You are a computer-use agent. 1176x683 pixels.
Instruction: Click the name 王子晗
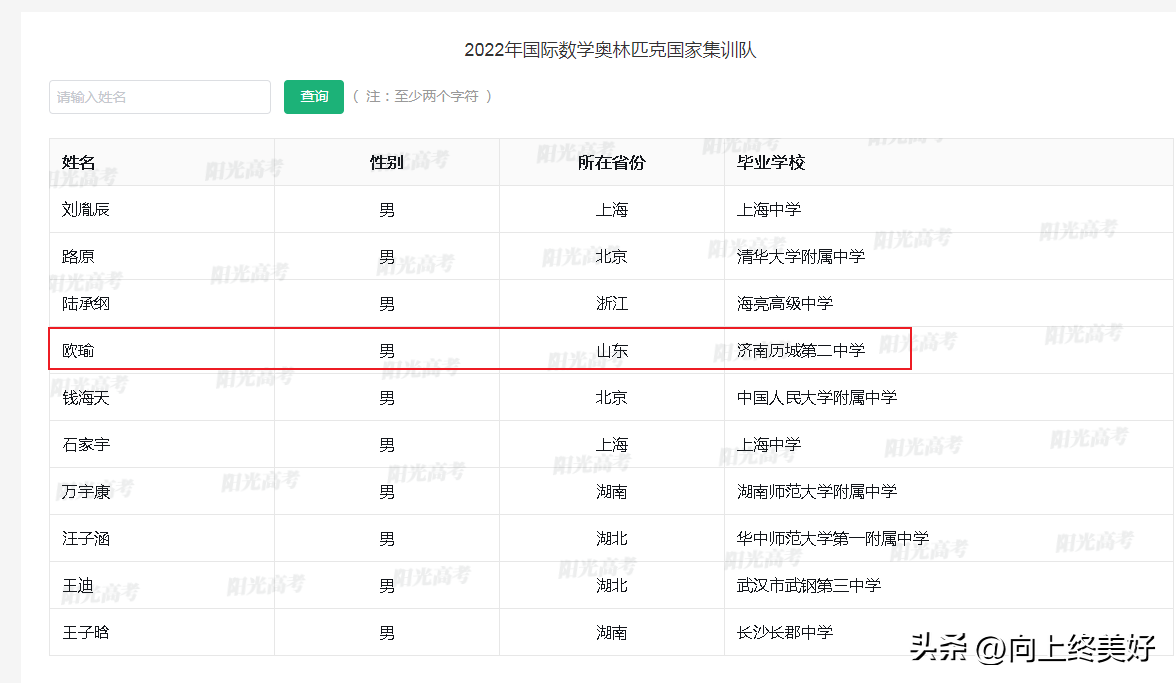(87, 633)
